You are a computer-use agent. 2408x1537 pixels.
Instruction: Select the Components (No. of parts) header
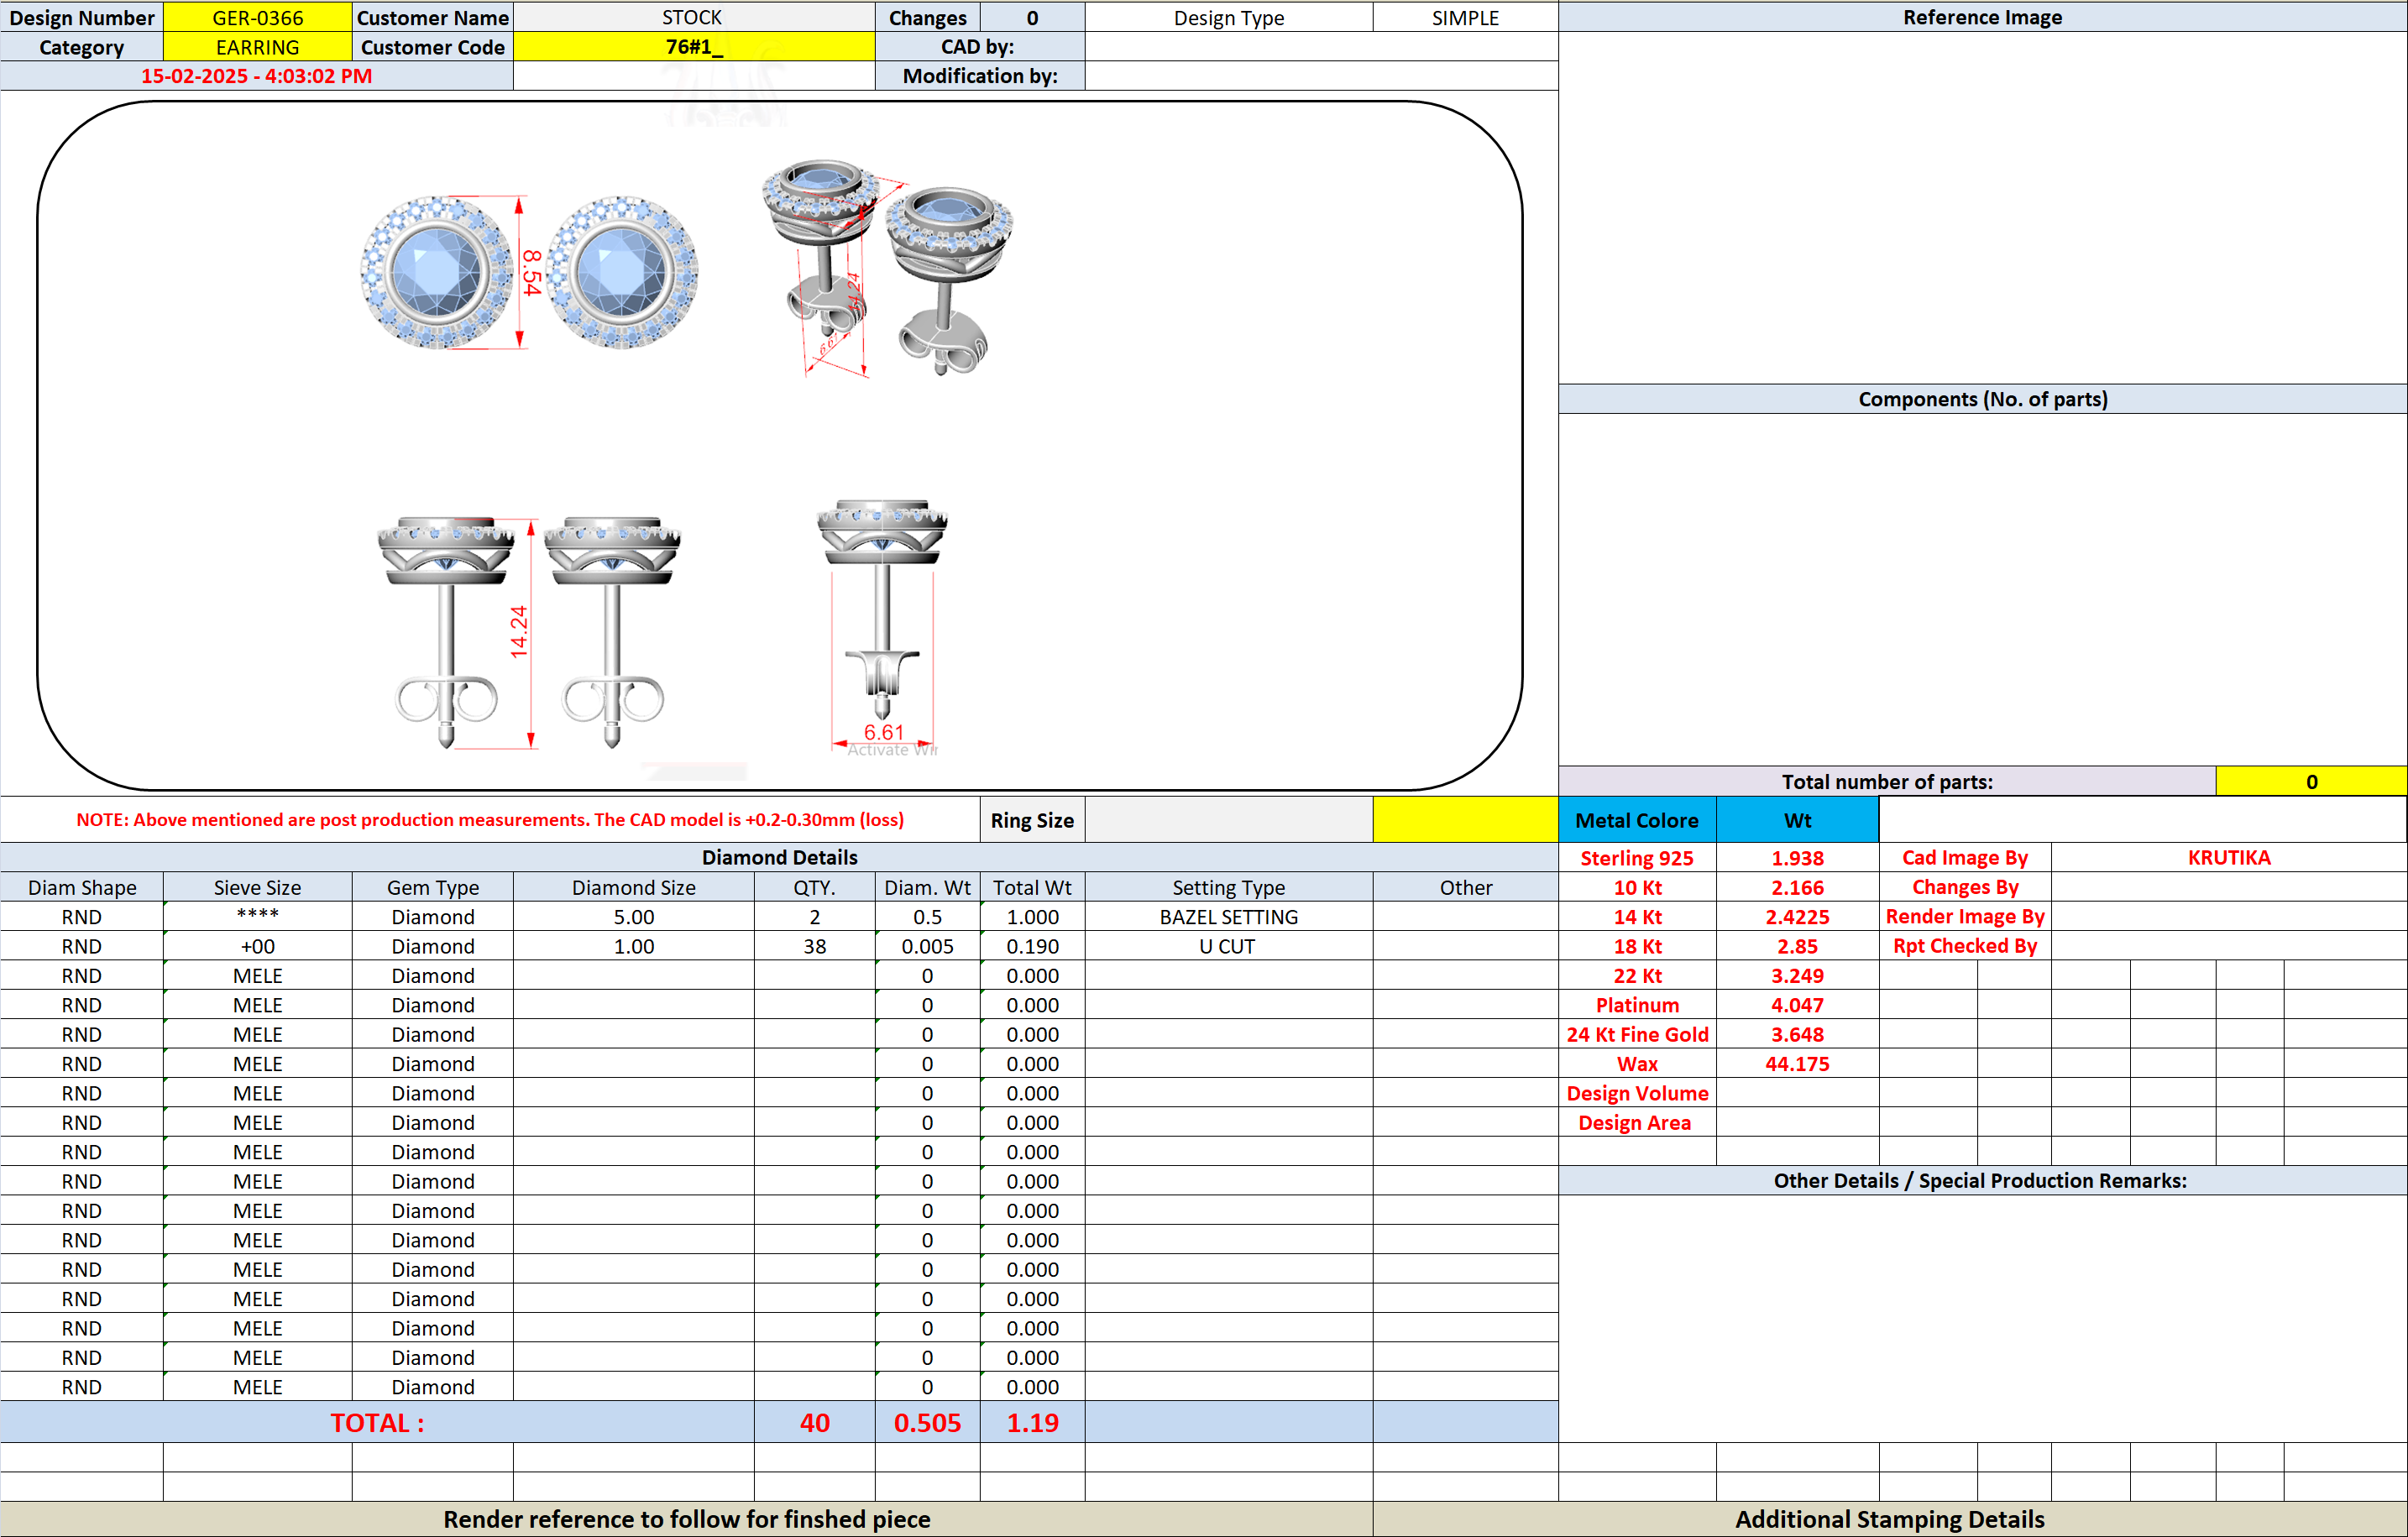point(1982,399)
